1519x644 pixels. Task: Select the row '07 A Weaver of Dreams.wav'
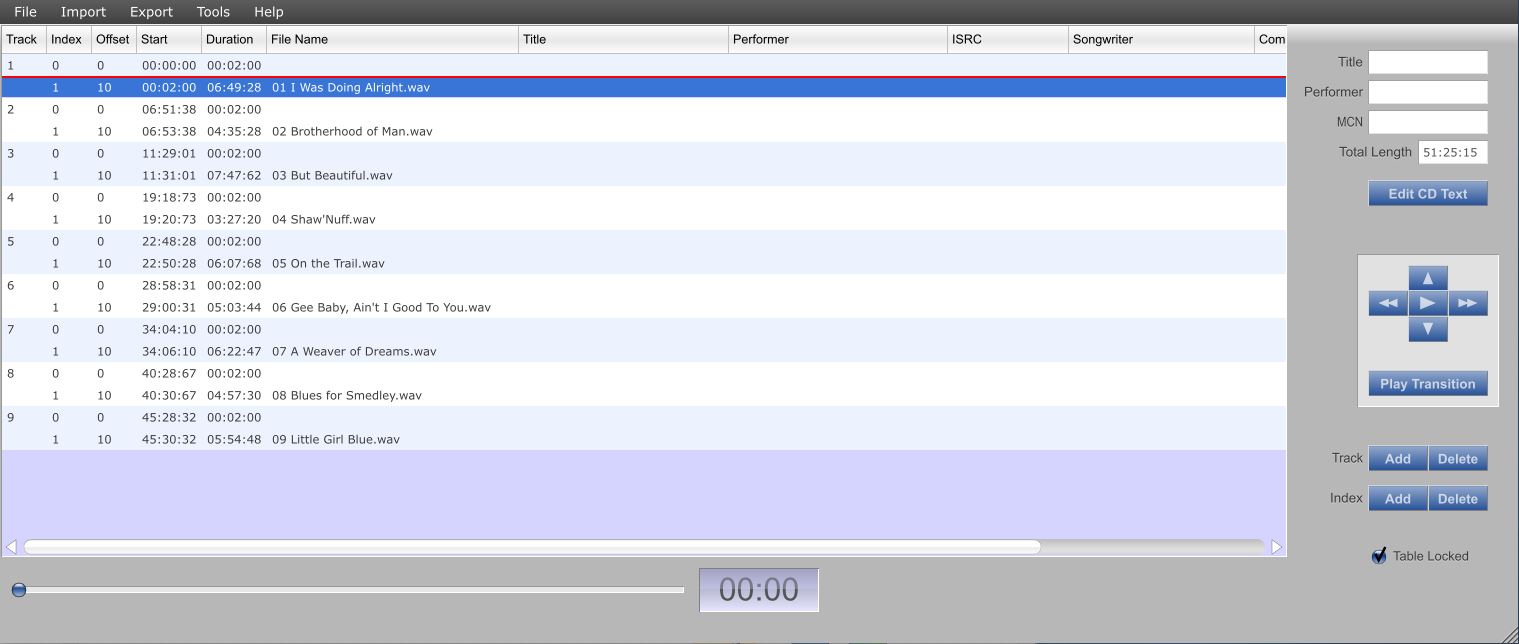(x=644, y=351)
